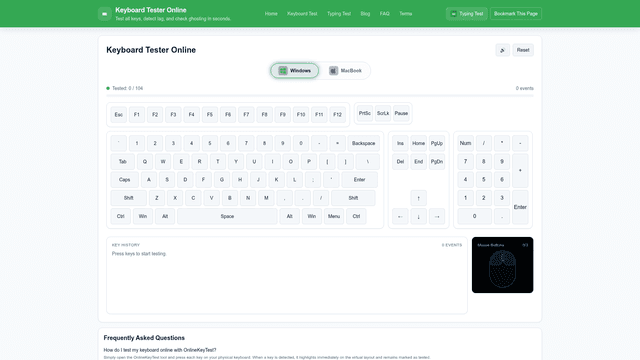Click the numpad plus key
The width and height of the screenshot is (640, 360).
520,171
